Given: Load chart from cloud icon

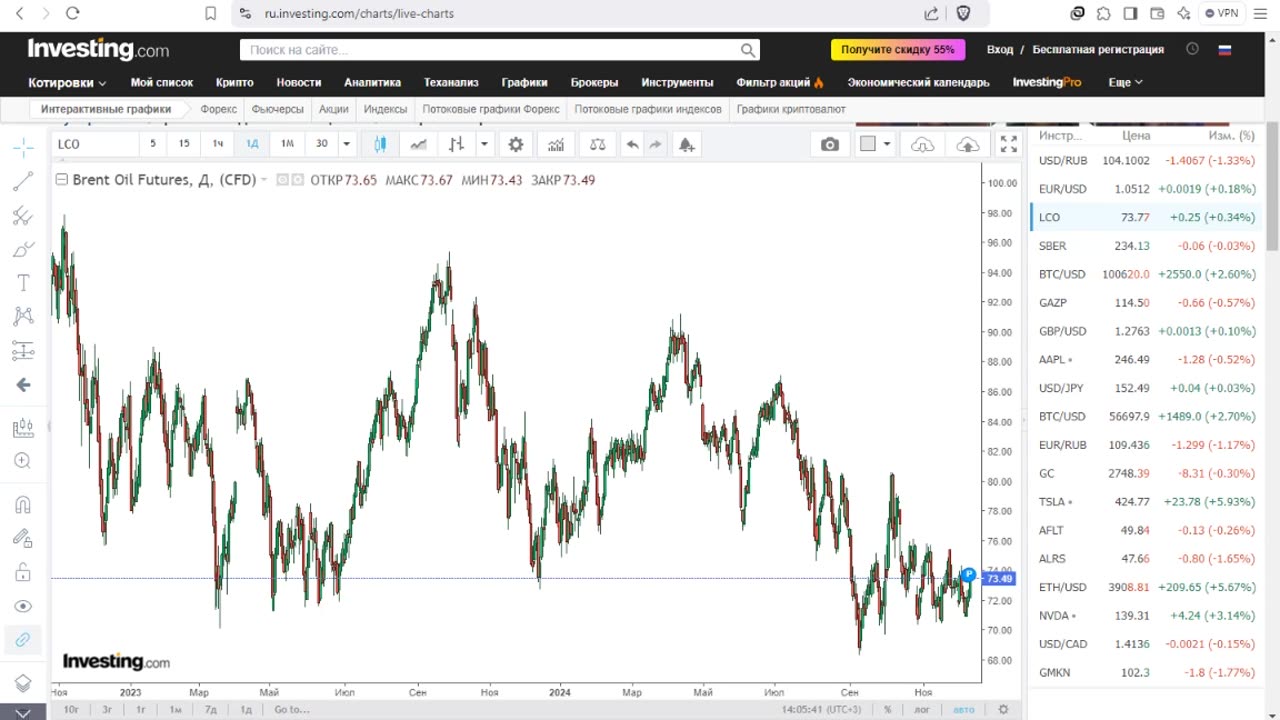Looking at the screenshot, I should (922, 144).
